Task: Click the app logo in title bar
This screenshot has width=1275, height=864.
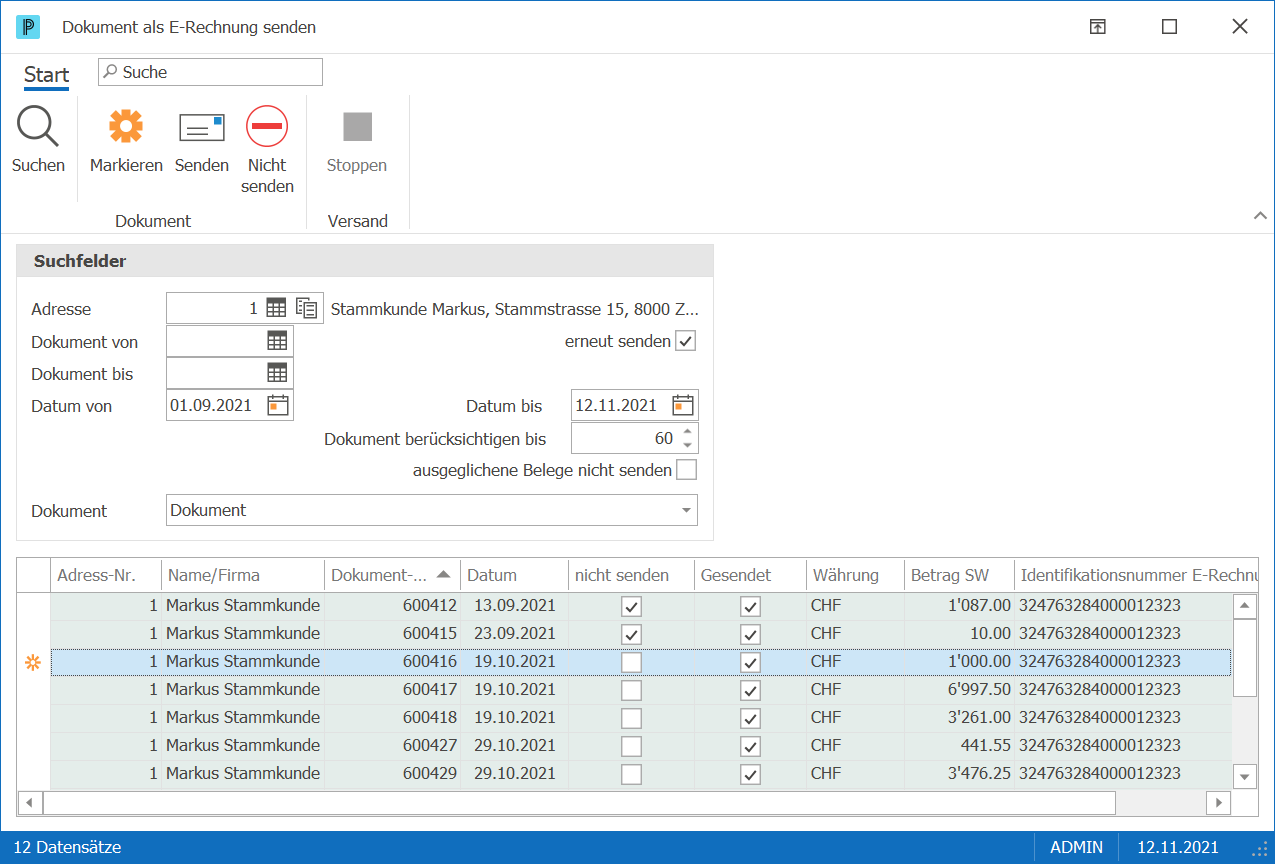Action: [28, 27]
